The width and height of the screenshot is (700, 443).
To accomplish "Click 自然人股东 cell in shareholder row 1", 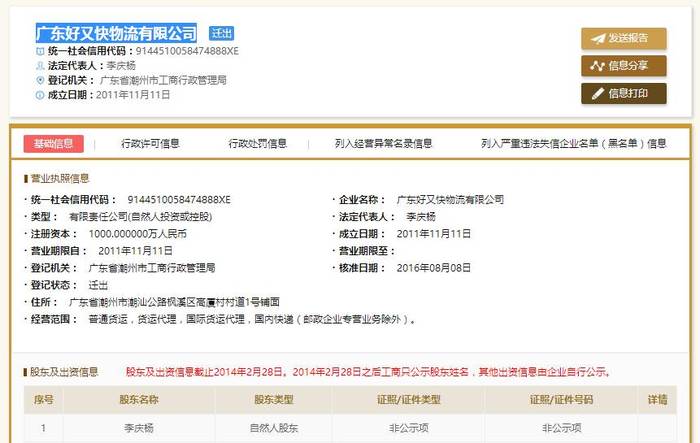I will tap(274, 428).
